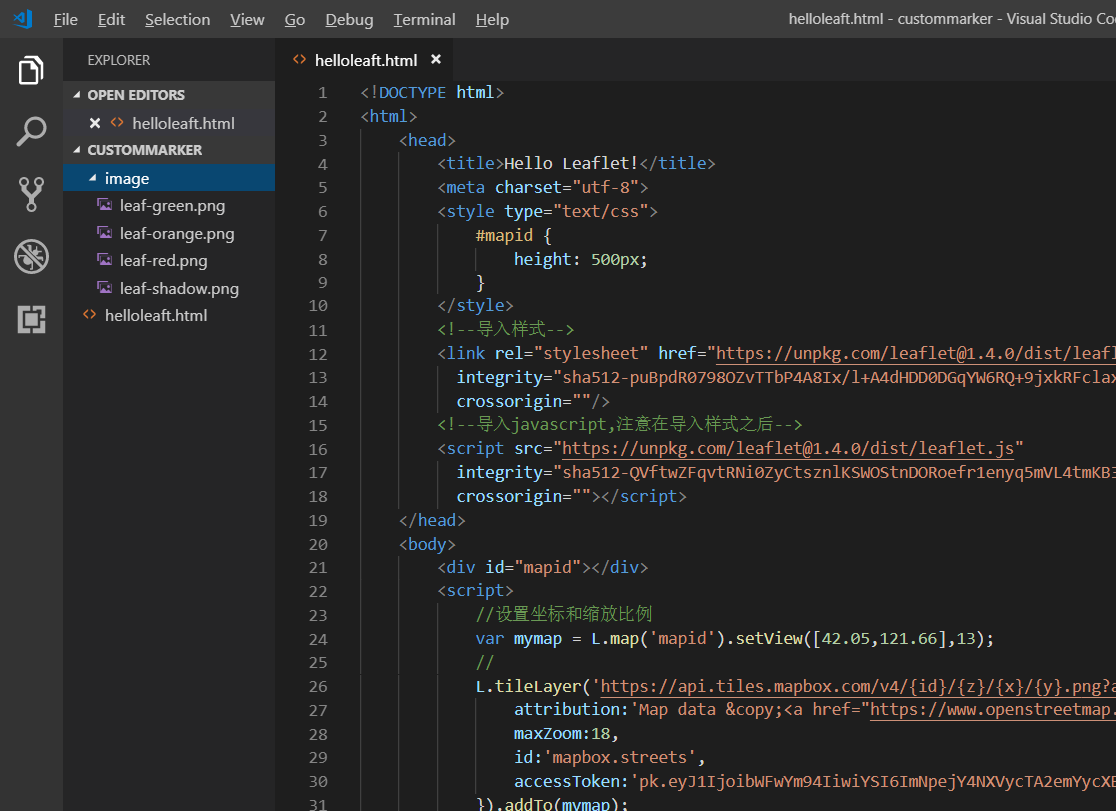Click the <body> tag on line 20

427,544
